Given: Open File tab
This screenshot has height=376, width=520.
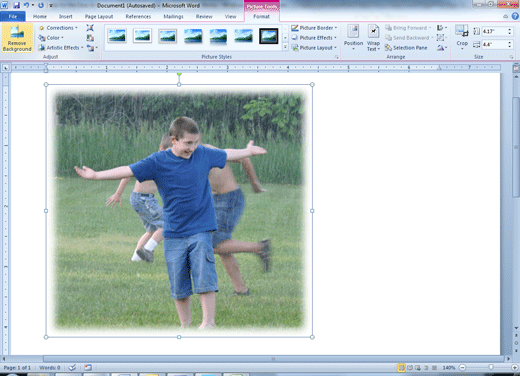Looking at the screenshot, I should click(13, 16).
